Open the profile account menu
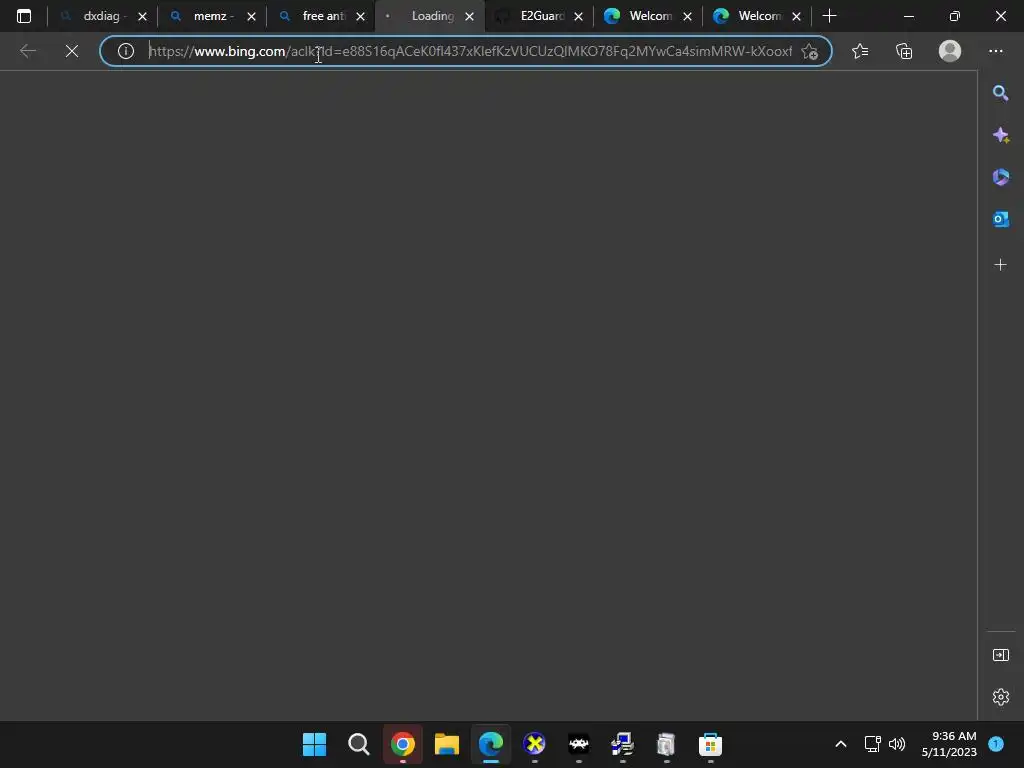 950,51
